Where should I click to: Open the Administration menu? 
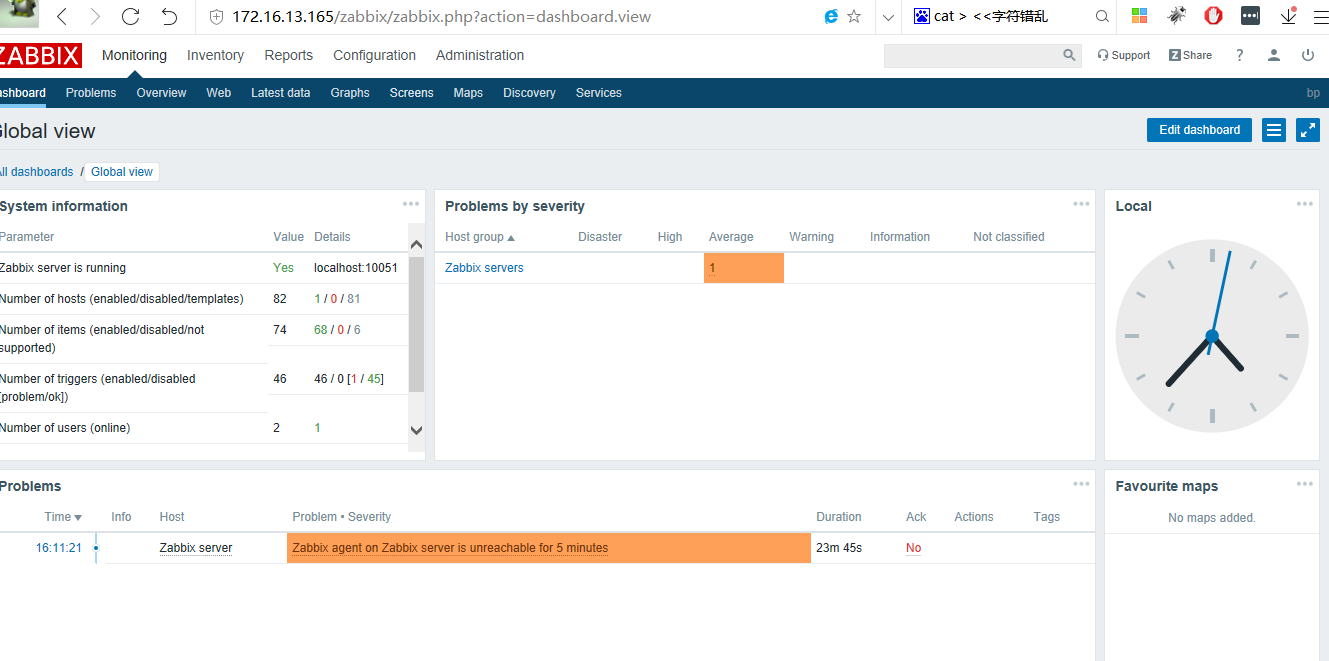click(x=480, y=55)
